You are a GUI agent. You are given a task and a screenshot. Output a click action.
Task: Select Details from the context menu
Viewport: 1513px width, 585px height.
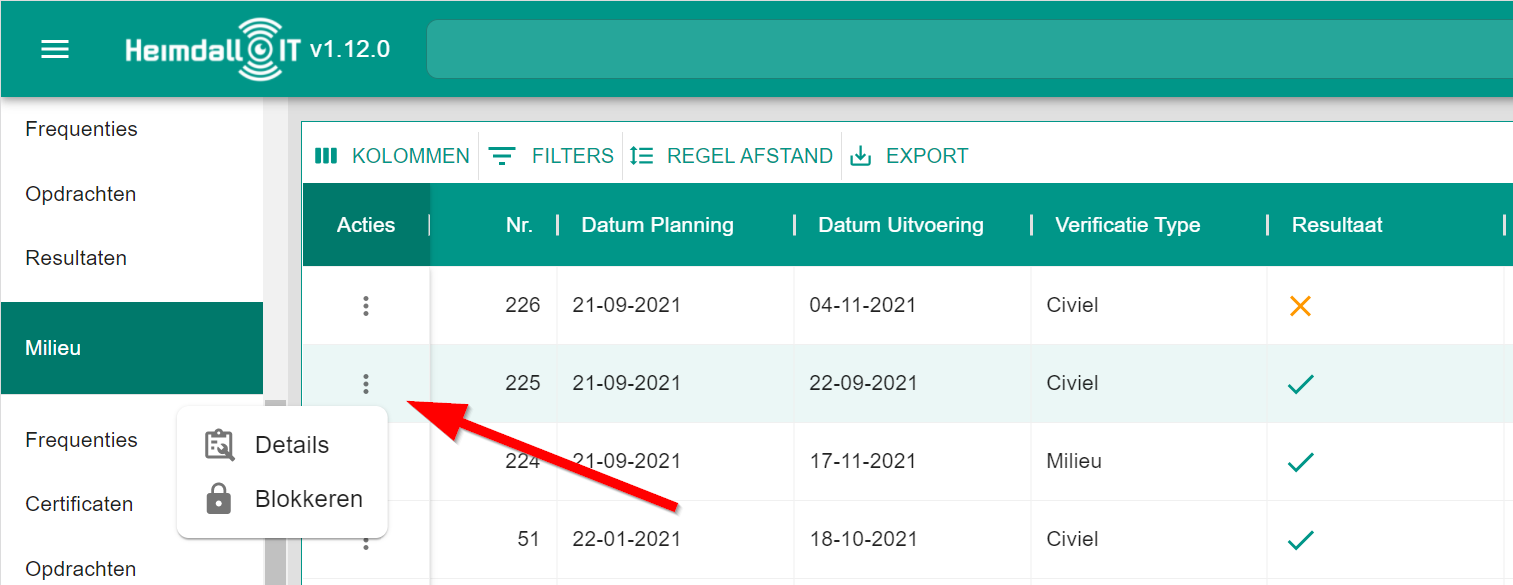click(x=291, y=445)
